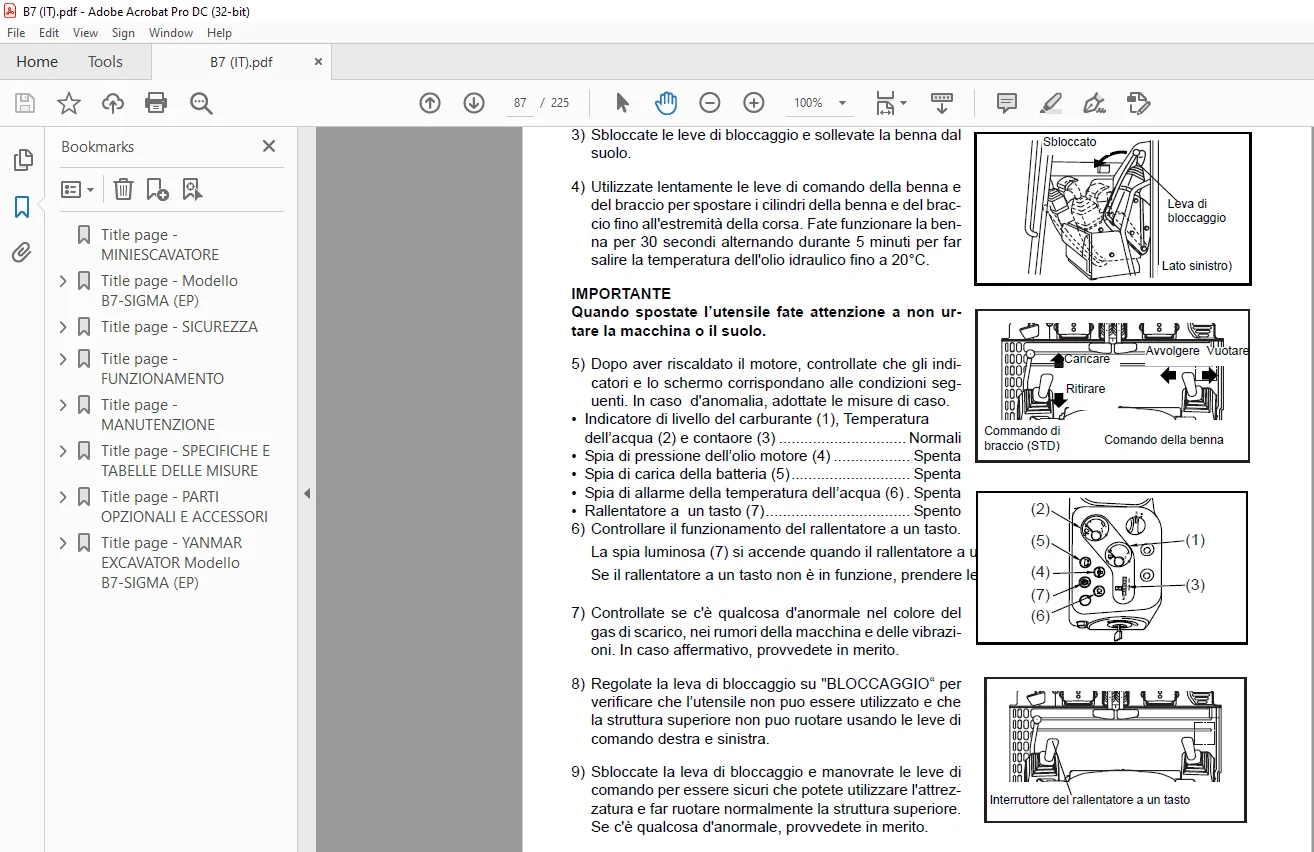Click the Save file icon
Image resolution: width=1314 pixels, height=852 pixels.
coord(25,103)
